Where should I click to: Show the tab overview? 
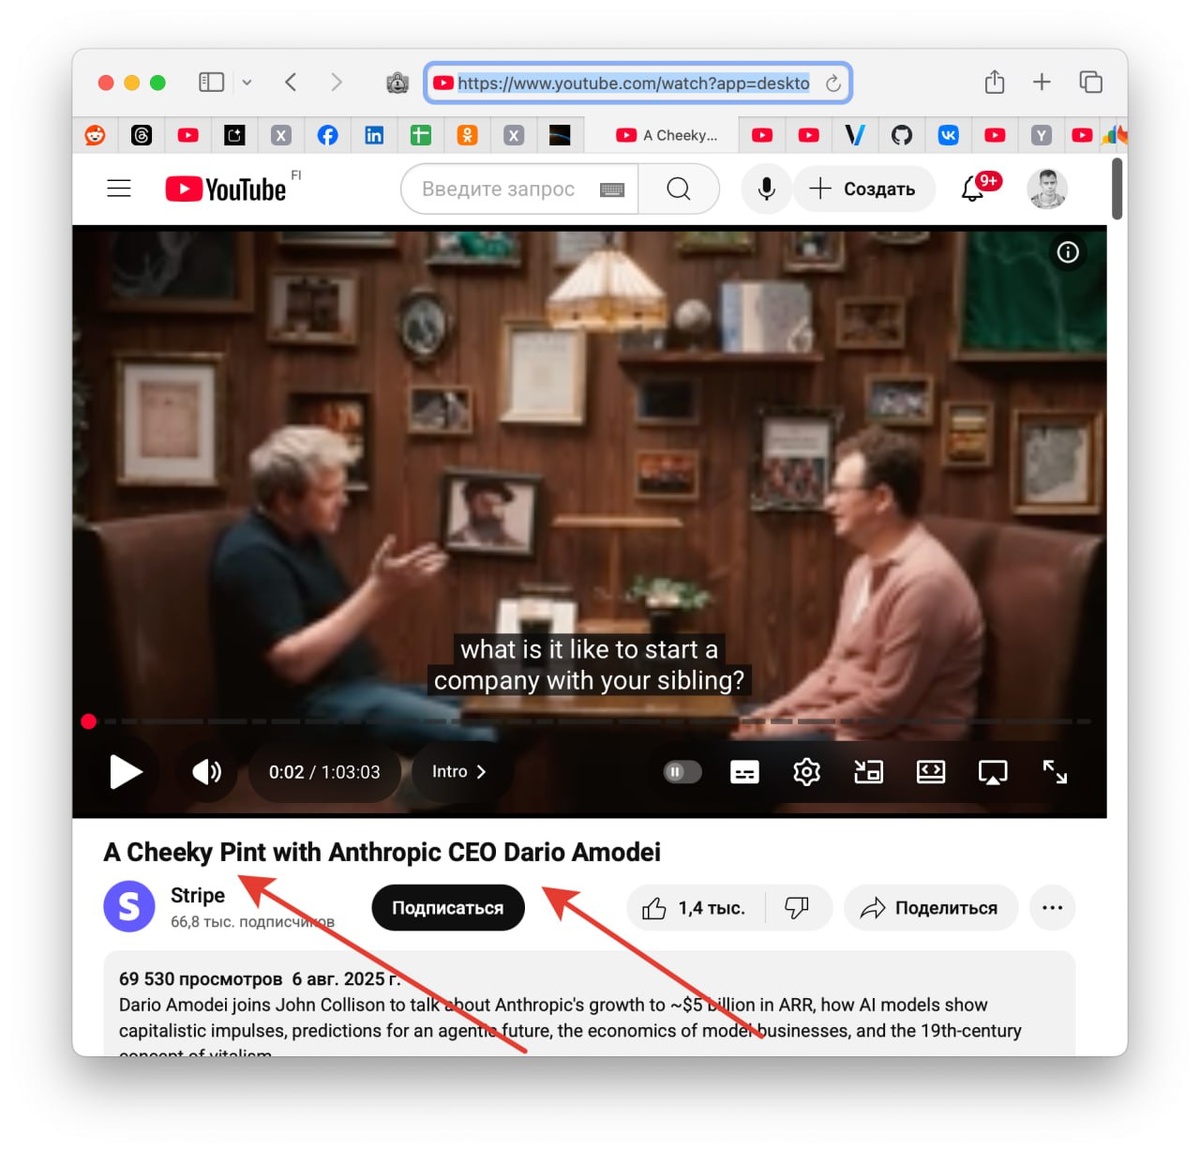(x=1091, y=82)
